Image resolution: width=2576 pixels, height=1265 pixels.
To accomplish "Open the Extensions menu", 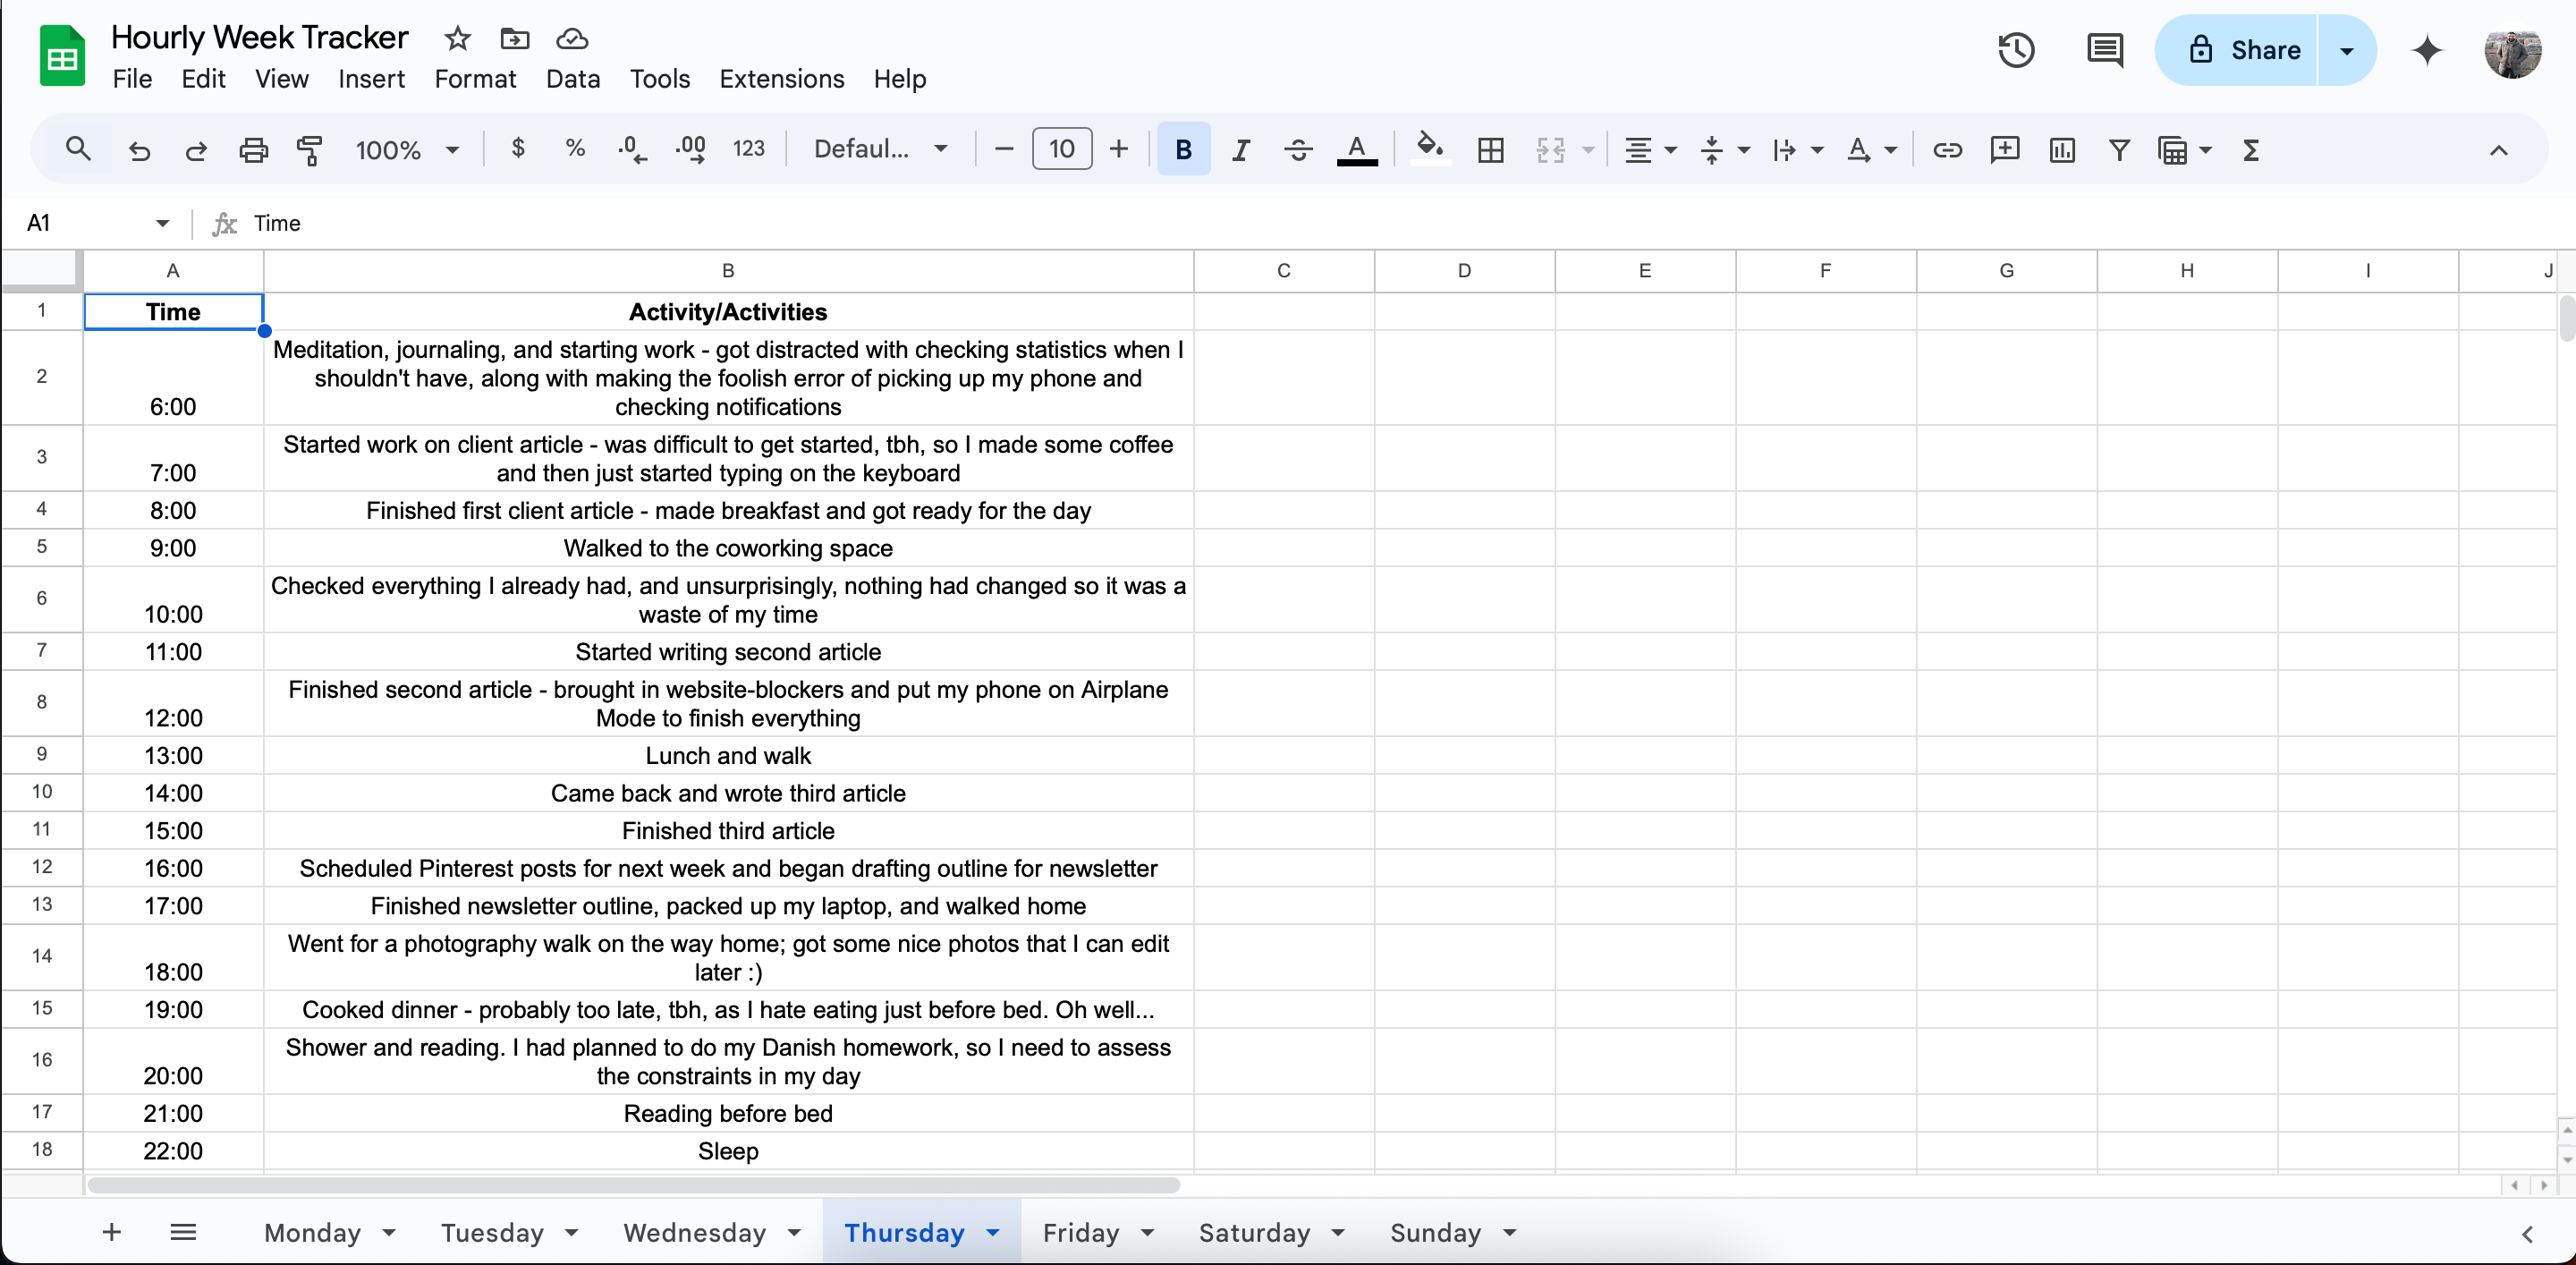I will [x=781, y=79].
